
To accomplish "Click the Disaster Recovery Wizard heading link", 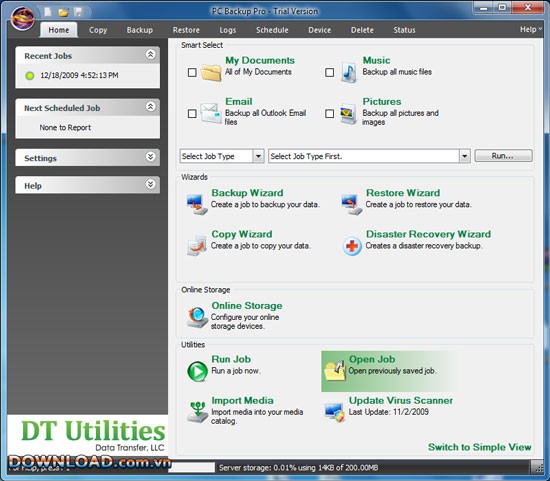I will (428, 234).
